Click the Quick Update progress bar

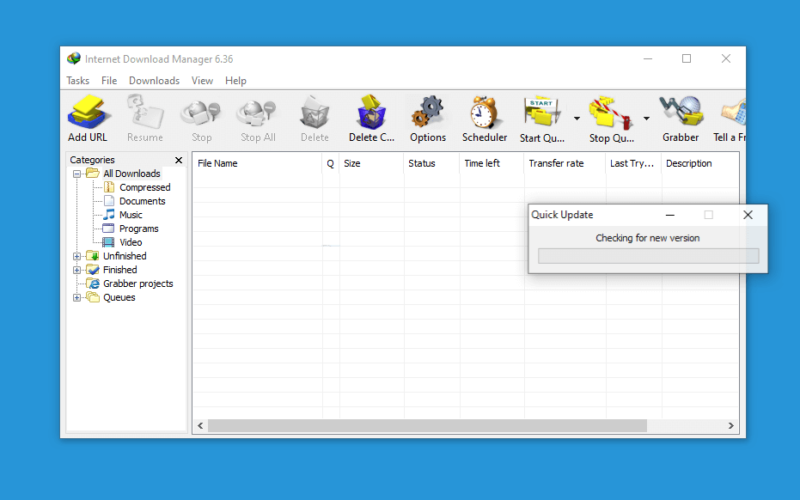[x=648, y=256]
